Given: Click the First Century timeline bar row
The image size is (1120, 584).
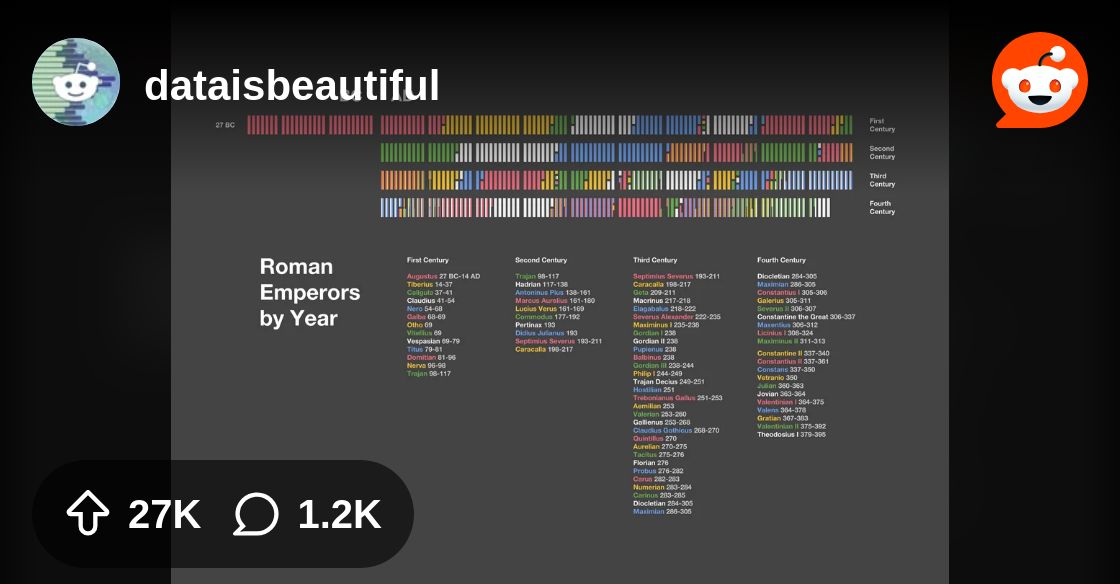Looking at the screenshot, I should pyautogui.click(x=549, y=125).
